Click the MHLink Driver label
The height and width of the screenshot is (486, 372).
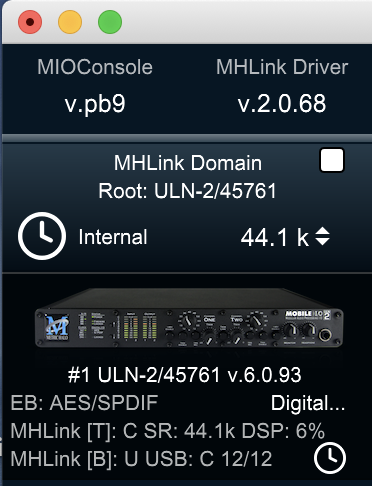coord(282,67)
